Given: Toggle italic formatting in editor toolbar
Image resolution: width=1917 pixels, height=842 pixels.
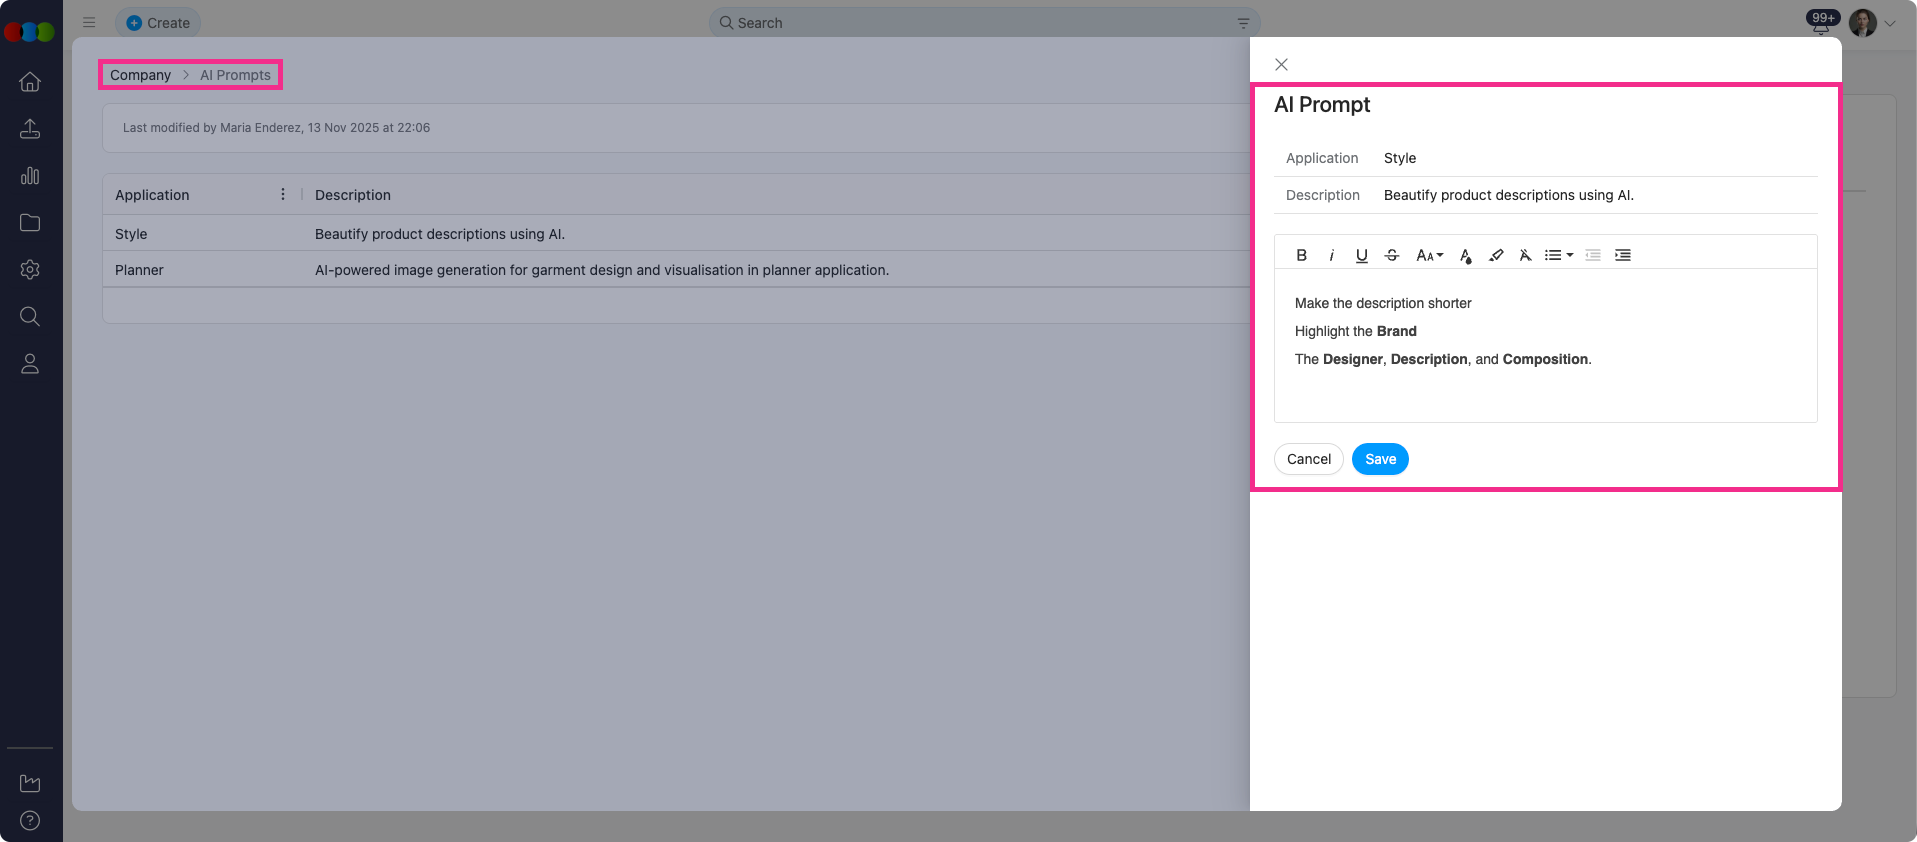Looking at the screenshot, I should coord(1331,255).
